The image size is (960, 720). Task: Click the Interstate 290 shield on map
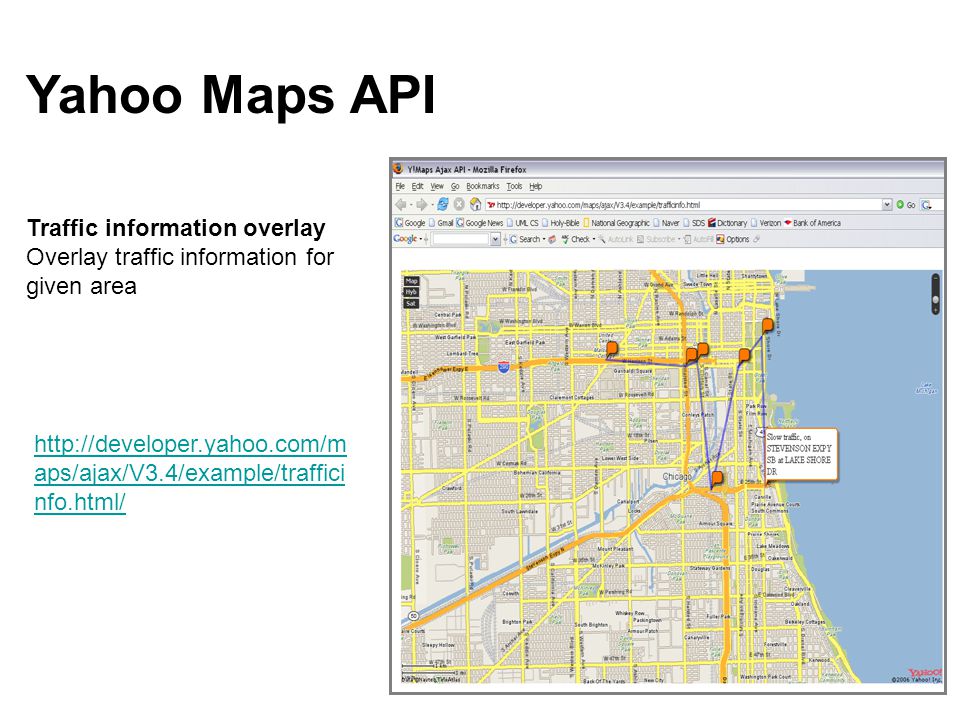[x=503, y=367]
